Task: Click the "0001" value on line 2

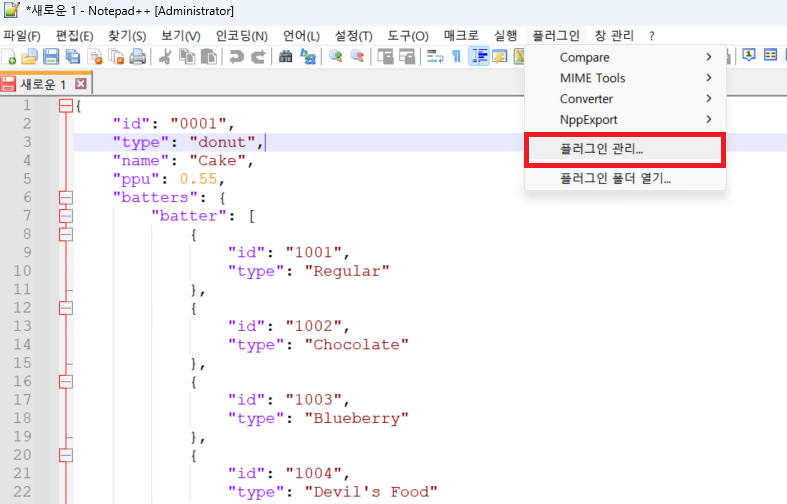Action: coord(198,123)
